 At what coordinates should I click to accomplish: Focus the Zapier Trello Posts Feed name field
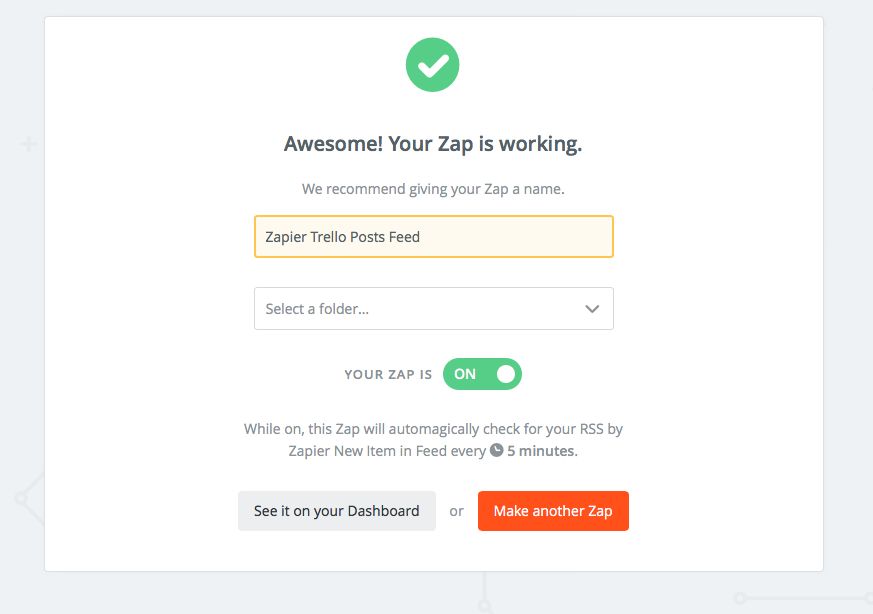433,237
